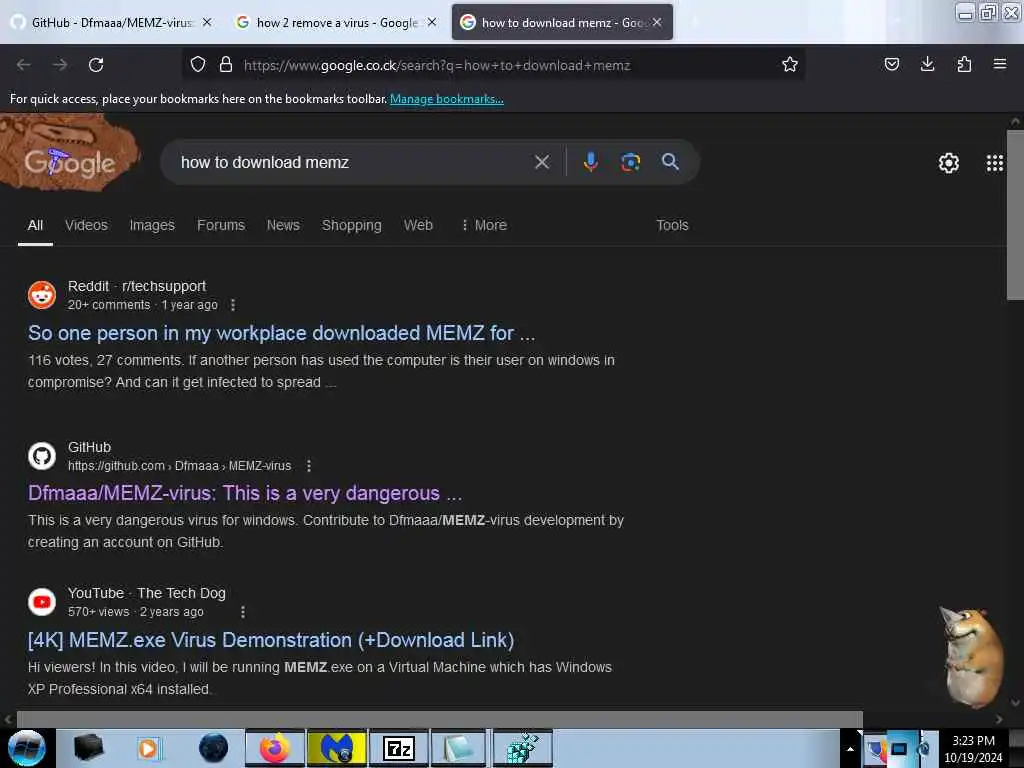
Task: Clear the search box with the X
Action: tap(541, 162)
